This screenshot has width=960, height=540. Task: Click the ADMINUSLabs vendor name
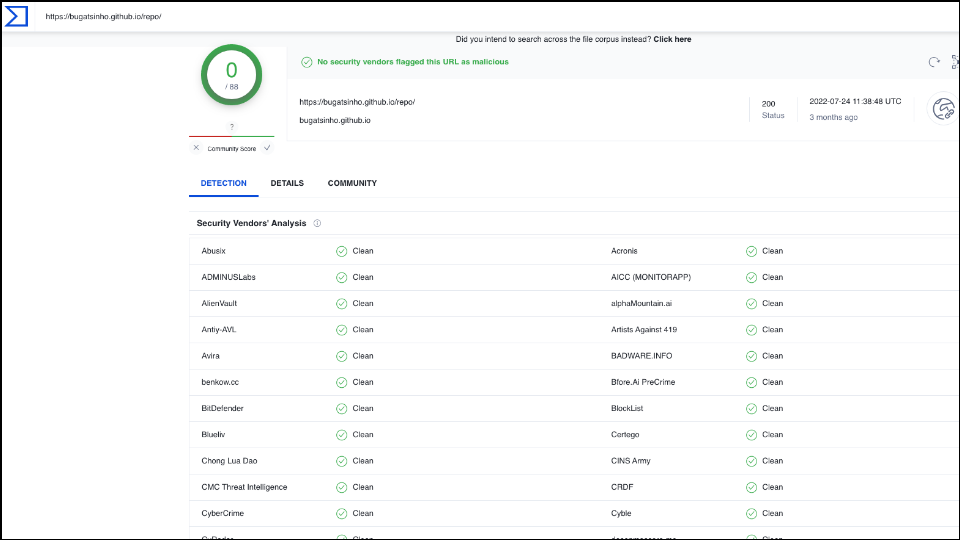(228, 277)
